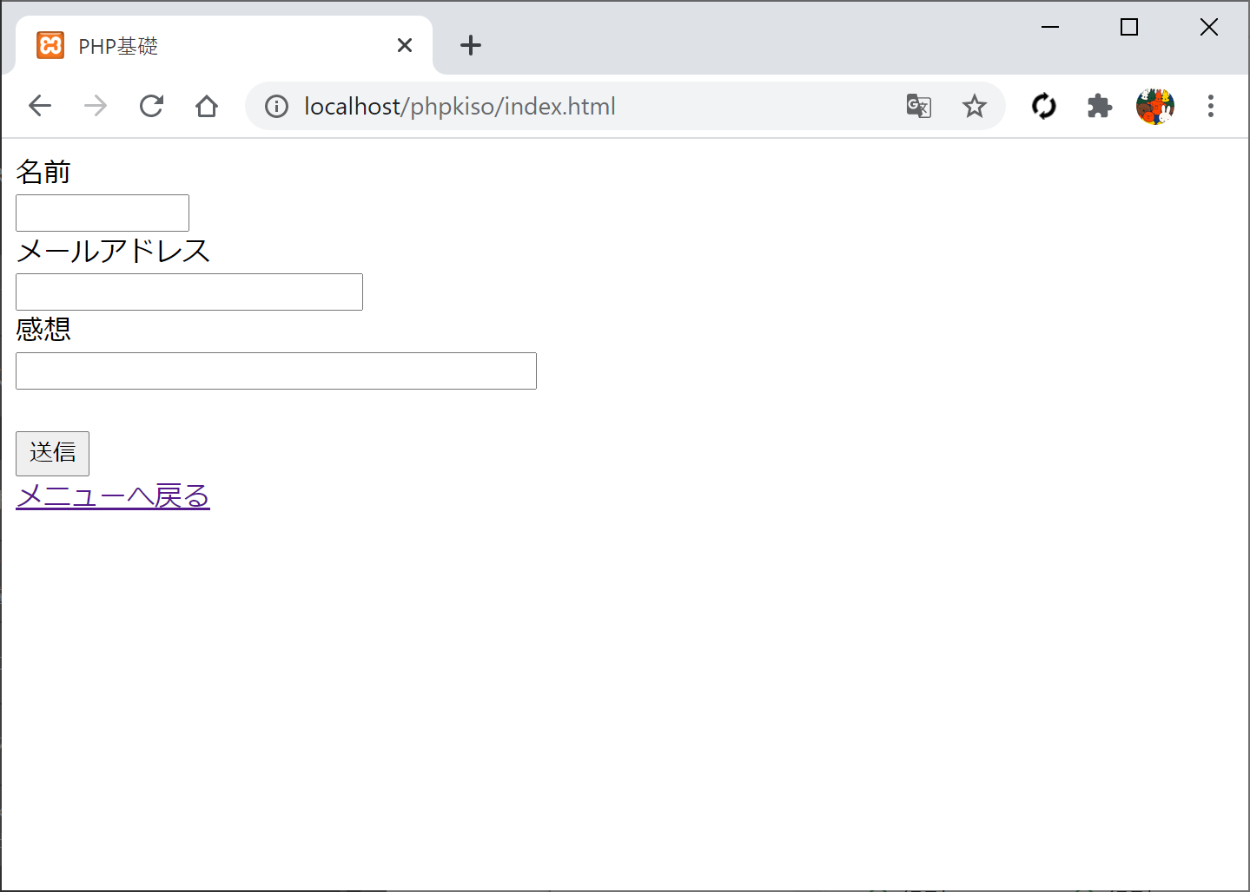This screenshot has width=1250, height=892.
Task: Click the circular arrows extension icon
Action: click(x=1044, y=106)
